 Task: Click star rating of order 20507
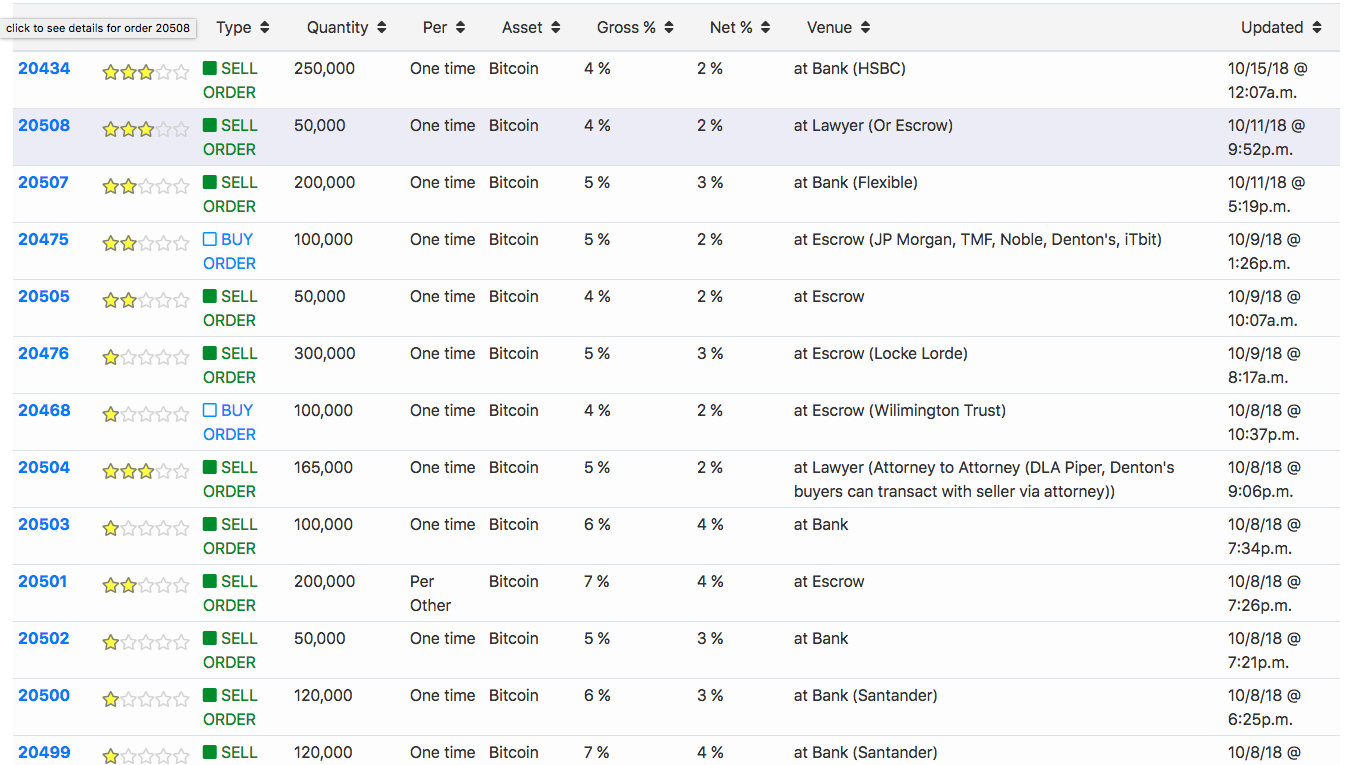tap(145, 186)
